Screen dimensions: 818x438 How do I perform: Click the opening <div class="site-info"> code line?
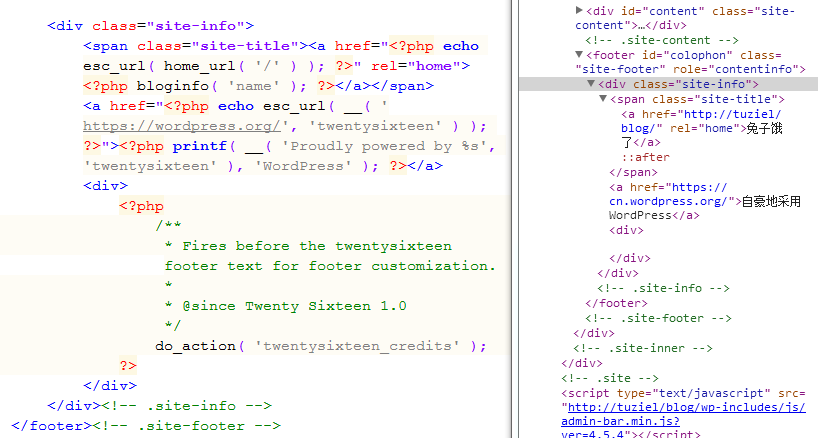150,26
